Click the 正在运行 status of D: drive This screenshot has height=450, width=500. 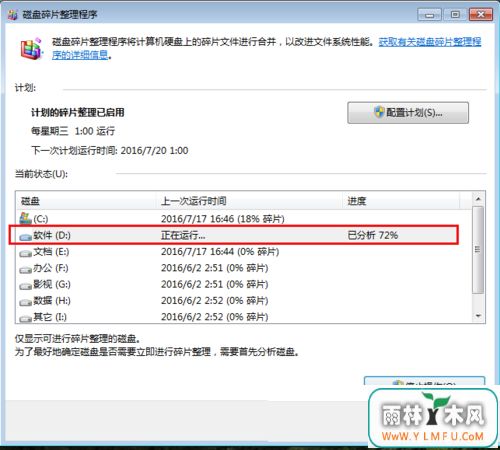tap(183, 235)
